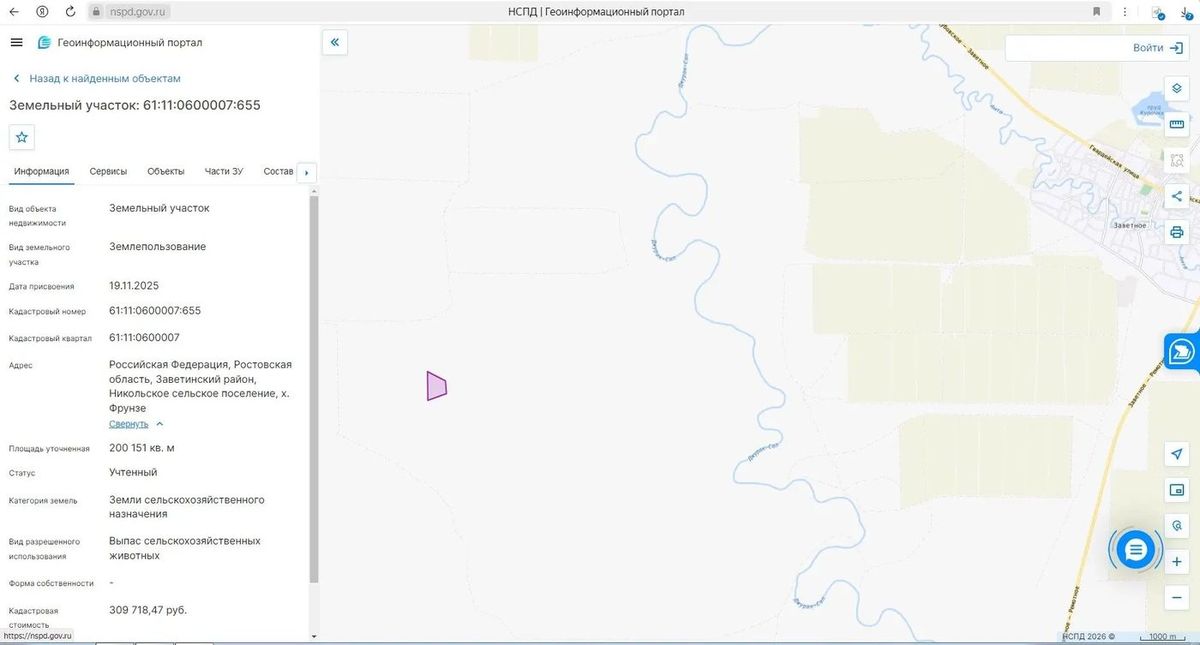Viewport: 1200px width, 645px height.
Task: Open the Объекты tab
Action: coord(166,171)
